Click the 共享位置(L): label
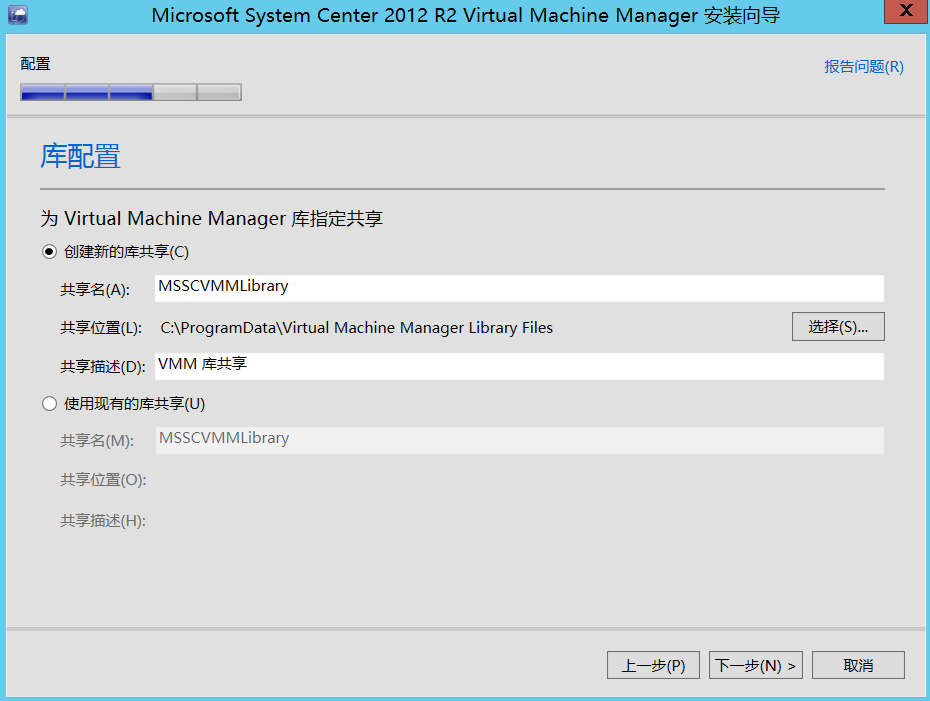The height and width of the screenshot is (701, 930). pyautogui.click(x=101, y=327)
